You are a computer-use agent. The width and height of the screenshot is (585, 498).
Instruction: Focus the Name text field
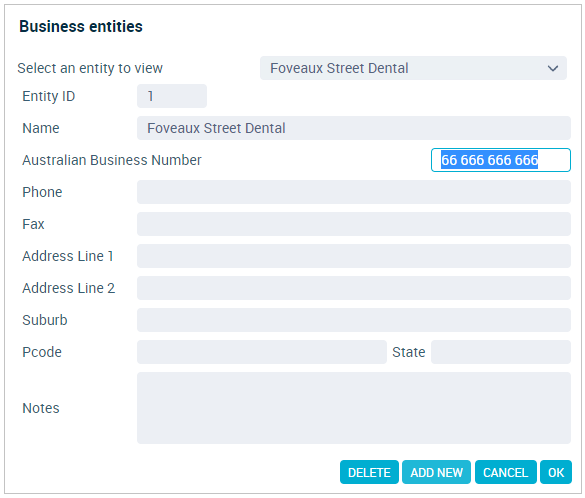[x=354, y=128]
